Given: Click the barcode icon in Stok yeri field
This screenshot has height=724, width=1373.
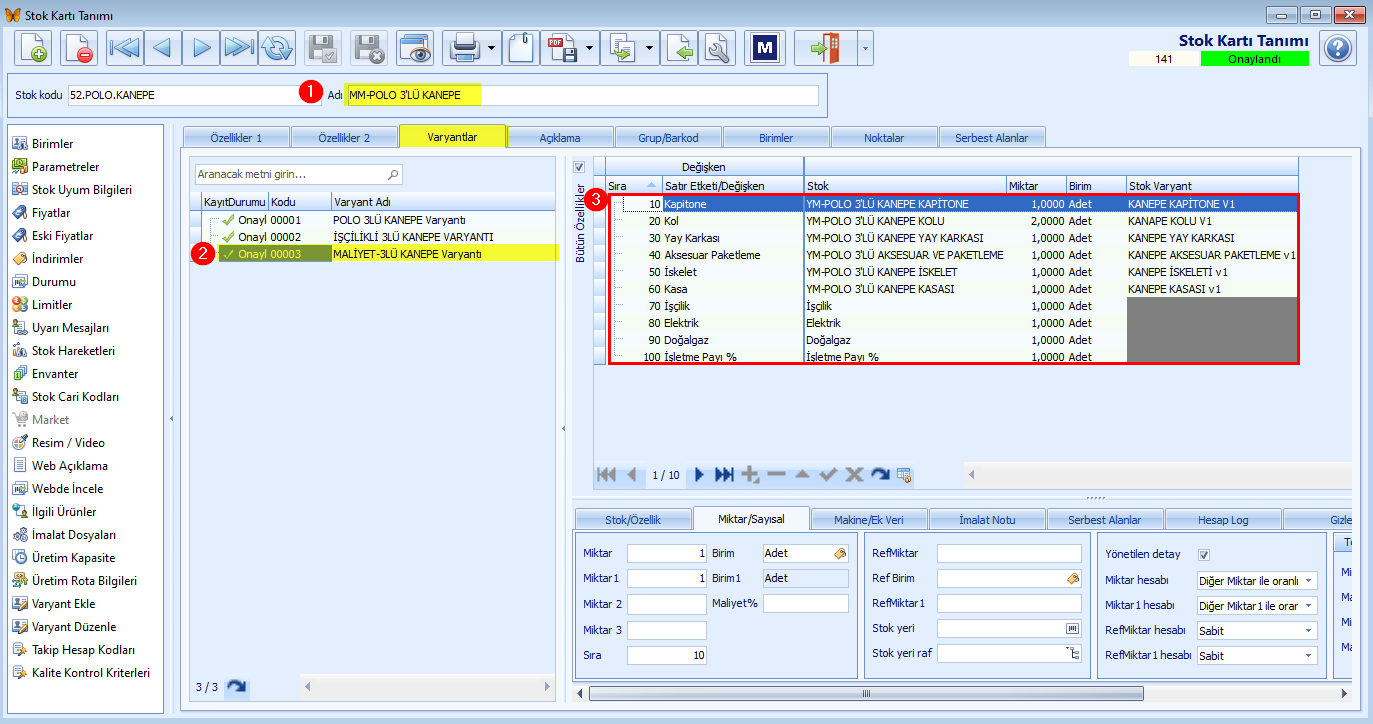Looking at the screenshot, I should 1073,628.
